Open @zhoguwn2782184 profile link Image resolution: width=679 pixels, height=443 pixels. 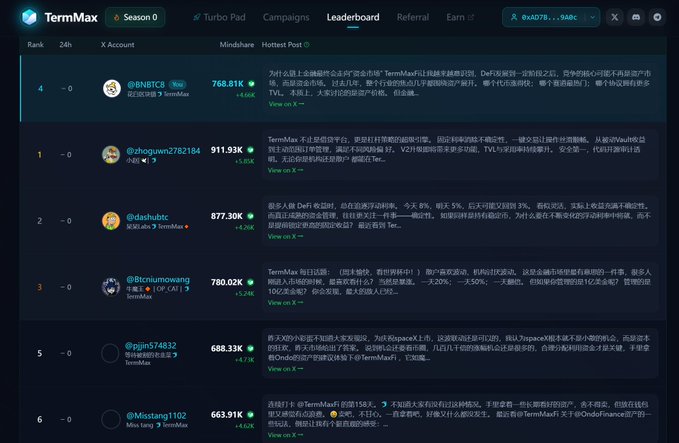pyautogui.click(x=163, y=151)
